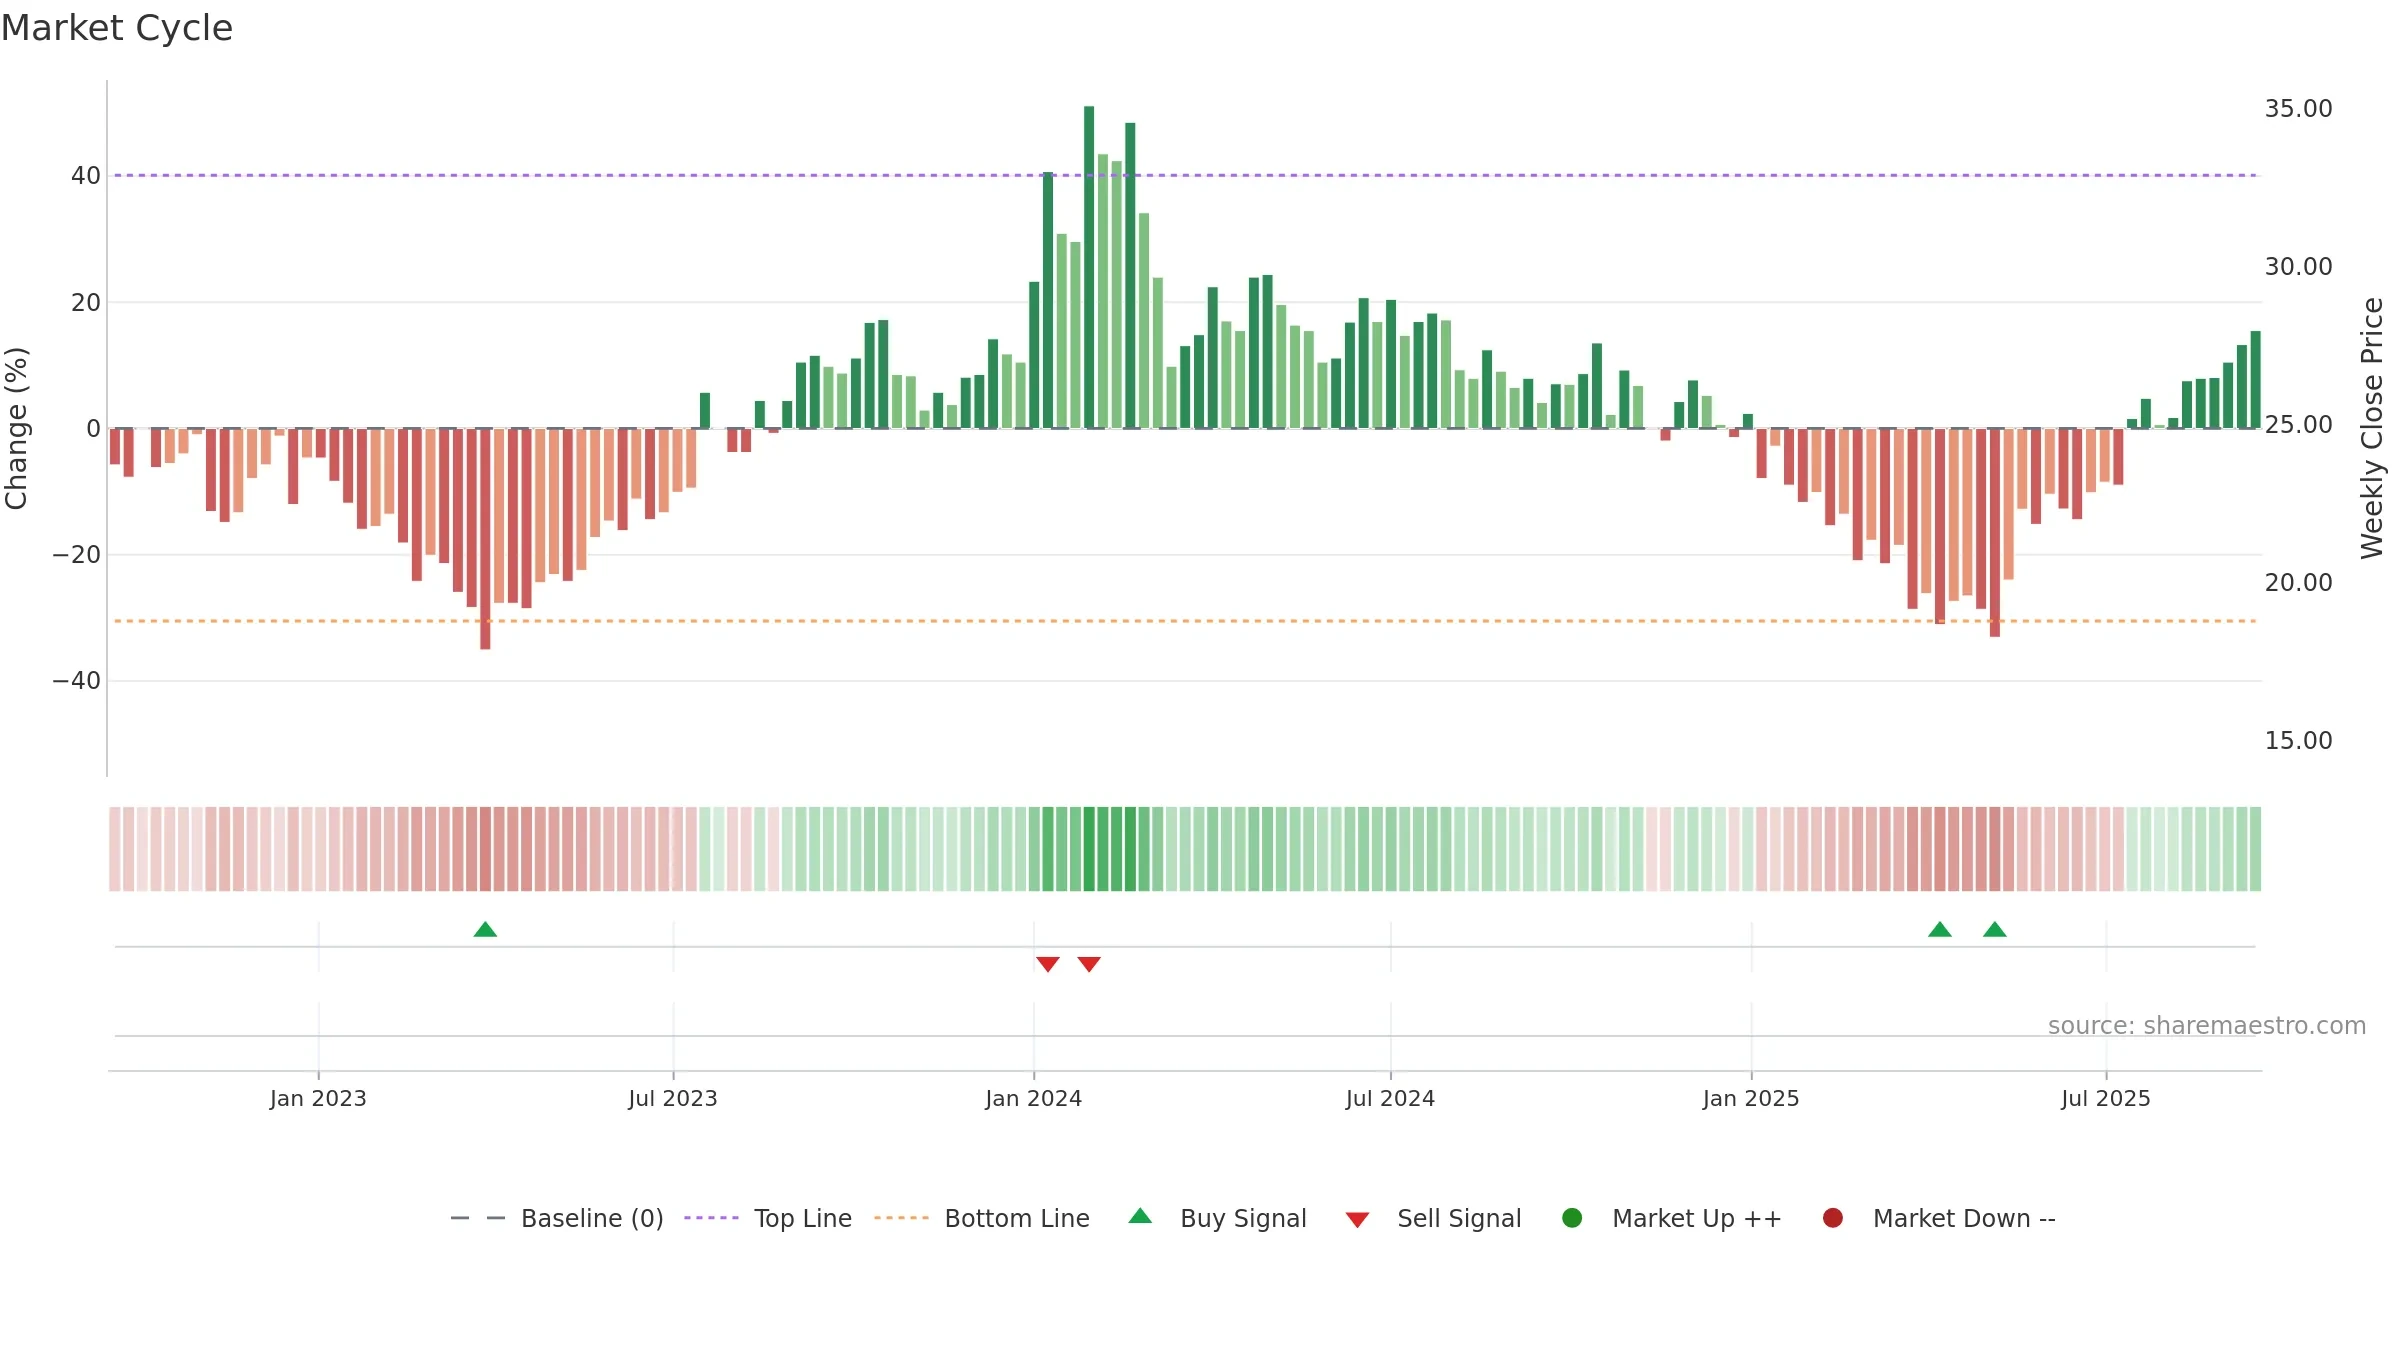Click the 20 tick on Change axis

pos(86,302)
